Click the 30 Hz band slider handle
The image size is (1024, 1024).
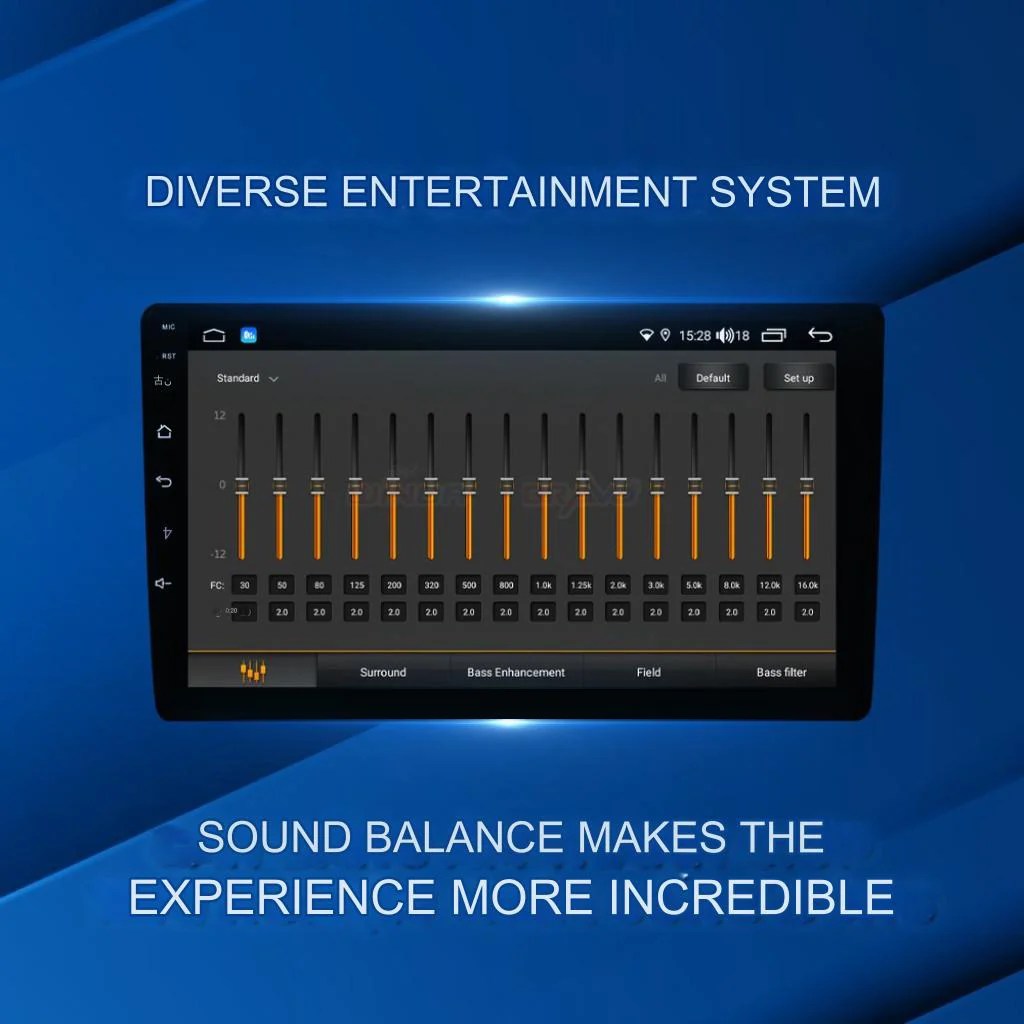242,486
